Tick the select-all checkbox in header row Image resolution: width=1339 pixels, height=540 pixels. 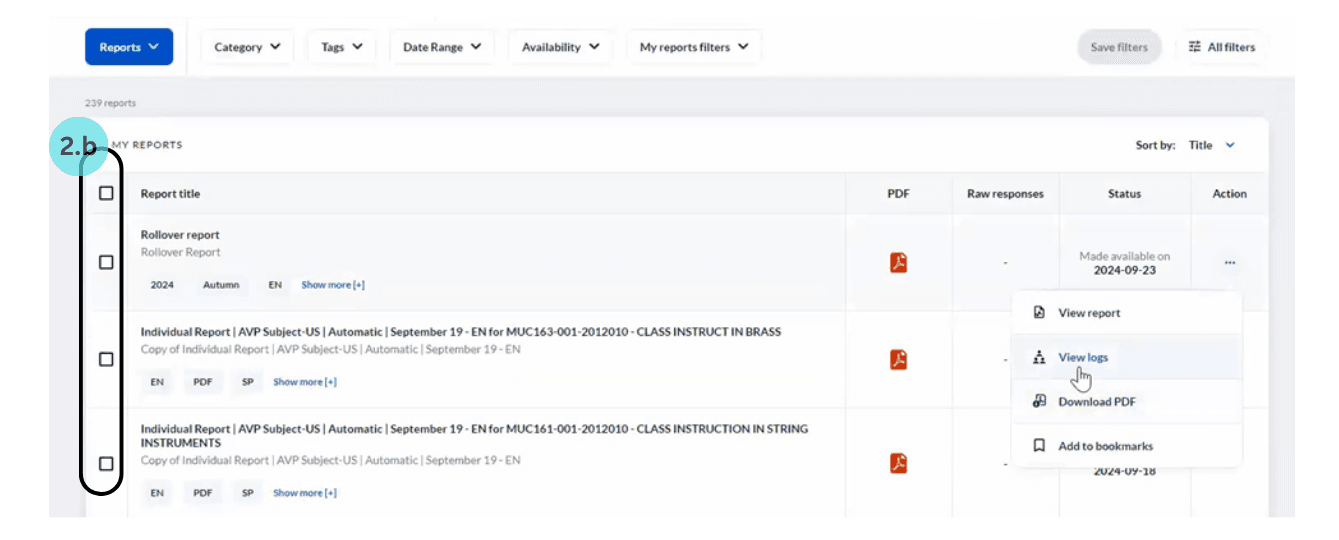pyautogui.click(x=106, y=194)
